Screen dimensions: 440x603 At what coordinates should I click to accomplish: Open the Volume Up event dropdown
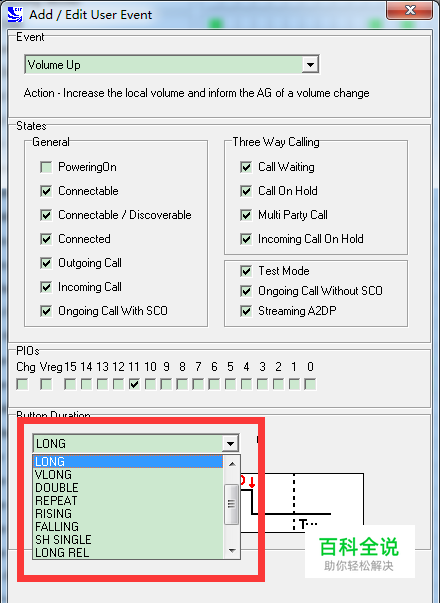pyautogui.click(x=310, y=64)
